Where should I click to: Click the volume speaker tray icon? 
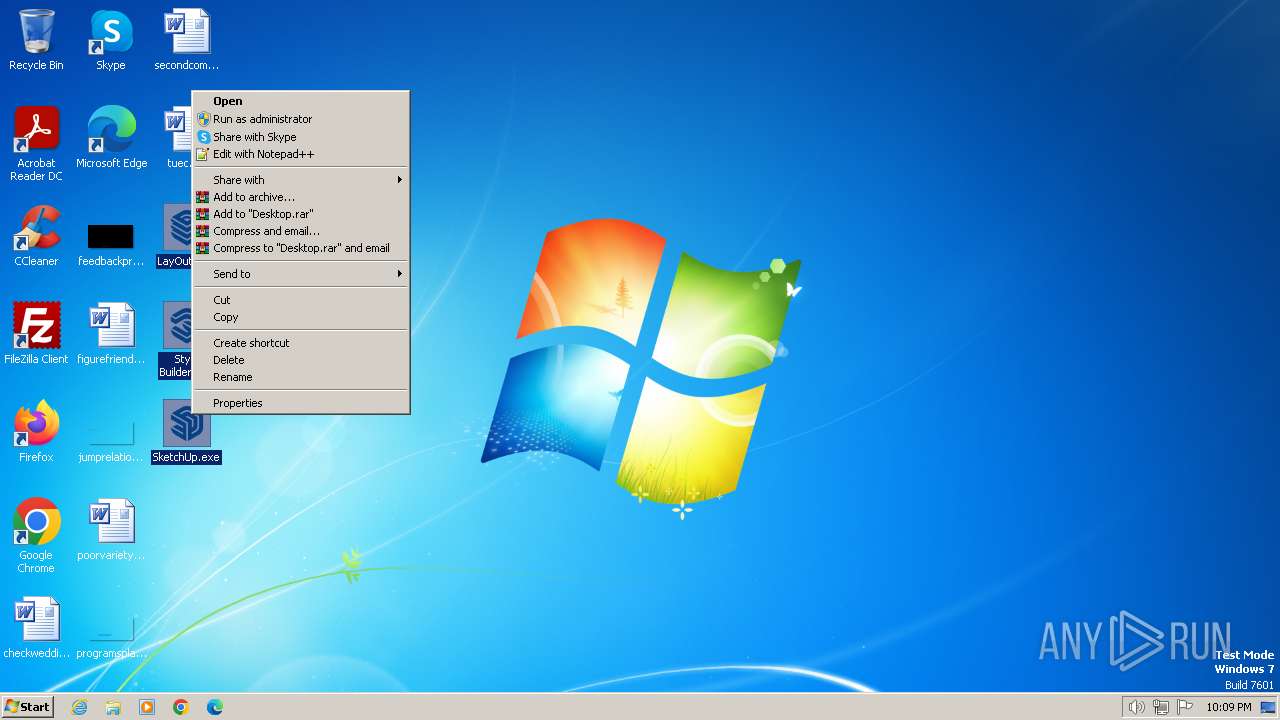[1136, 707]
